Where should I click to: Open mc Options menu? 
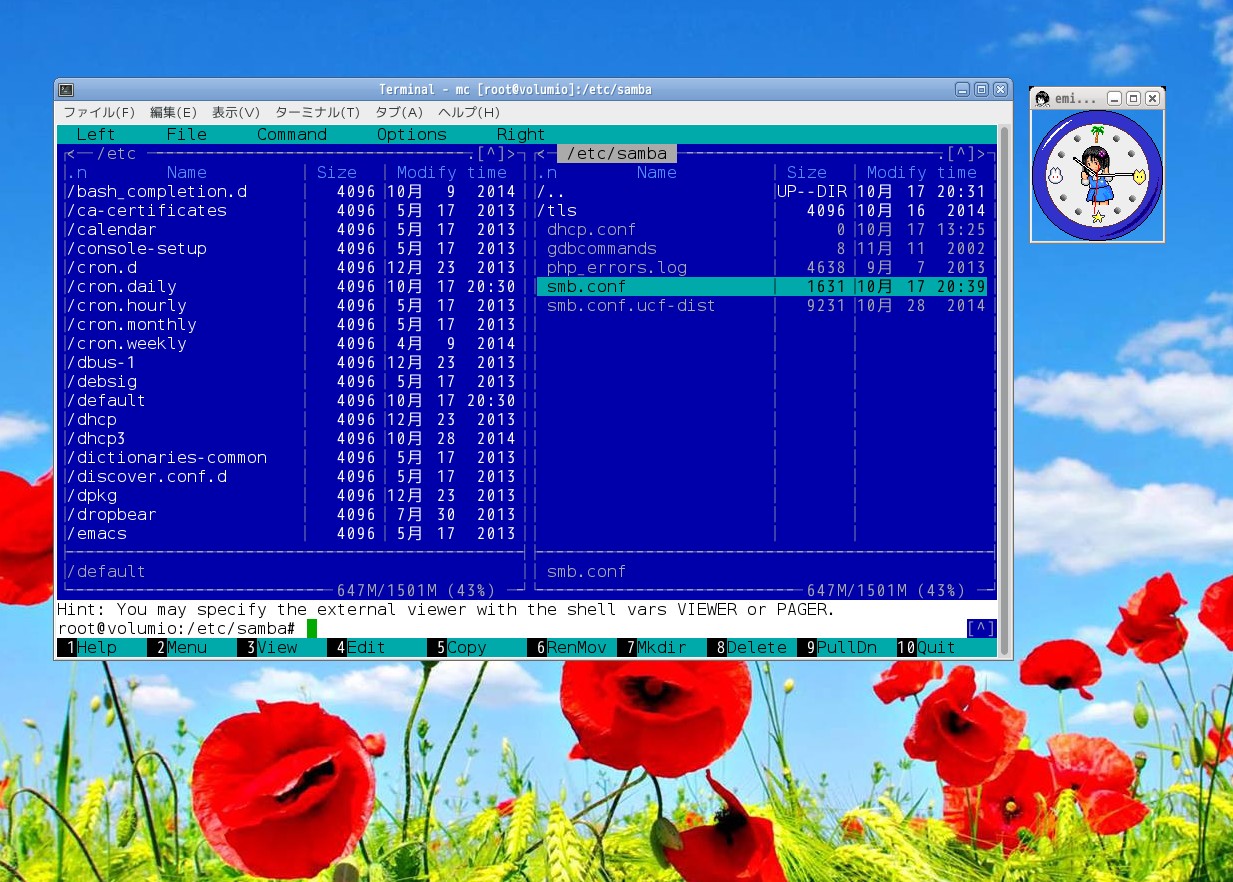411,135
